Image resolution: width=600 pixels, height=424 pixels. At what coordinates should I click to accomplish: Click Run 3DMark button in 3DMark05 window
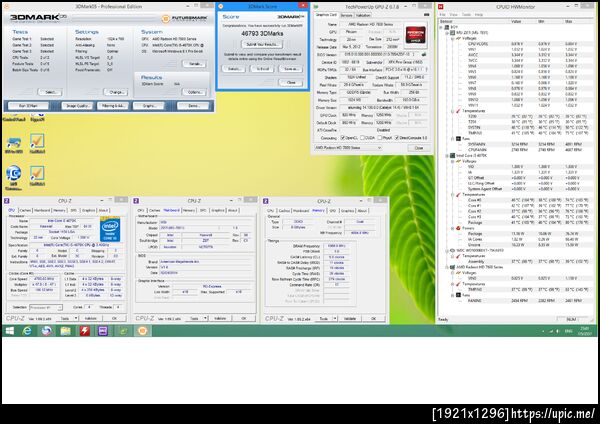click(28, 106)
